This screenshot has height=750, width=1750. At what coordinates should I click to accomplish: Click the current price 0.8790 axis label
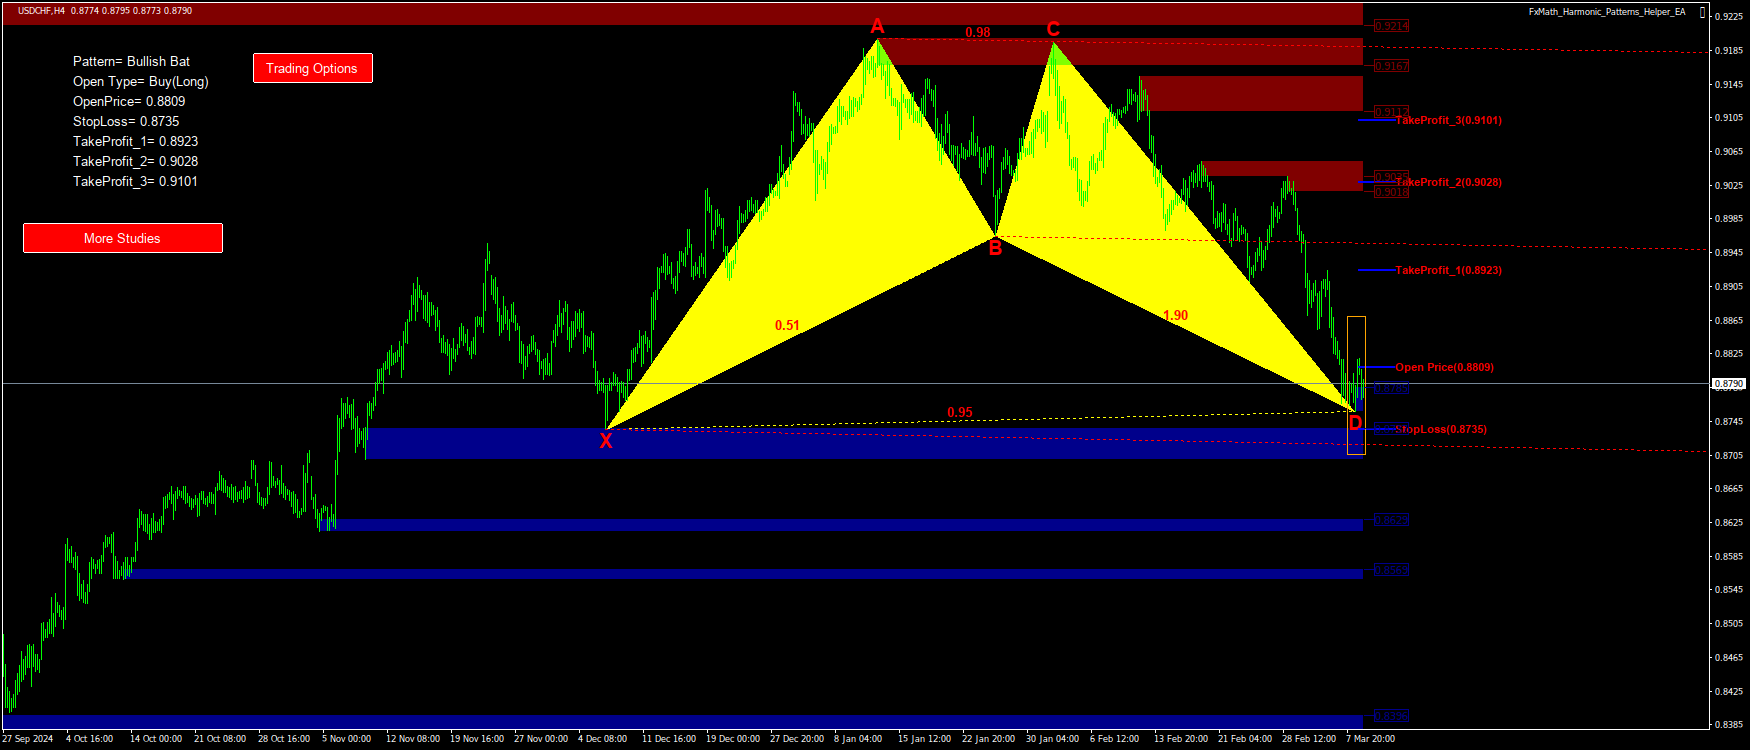(1728, 383)
